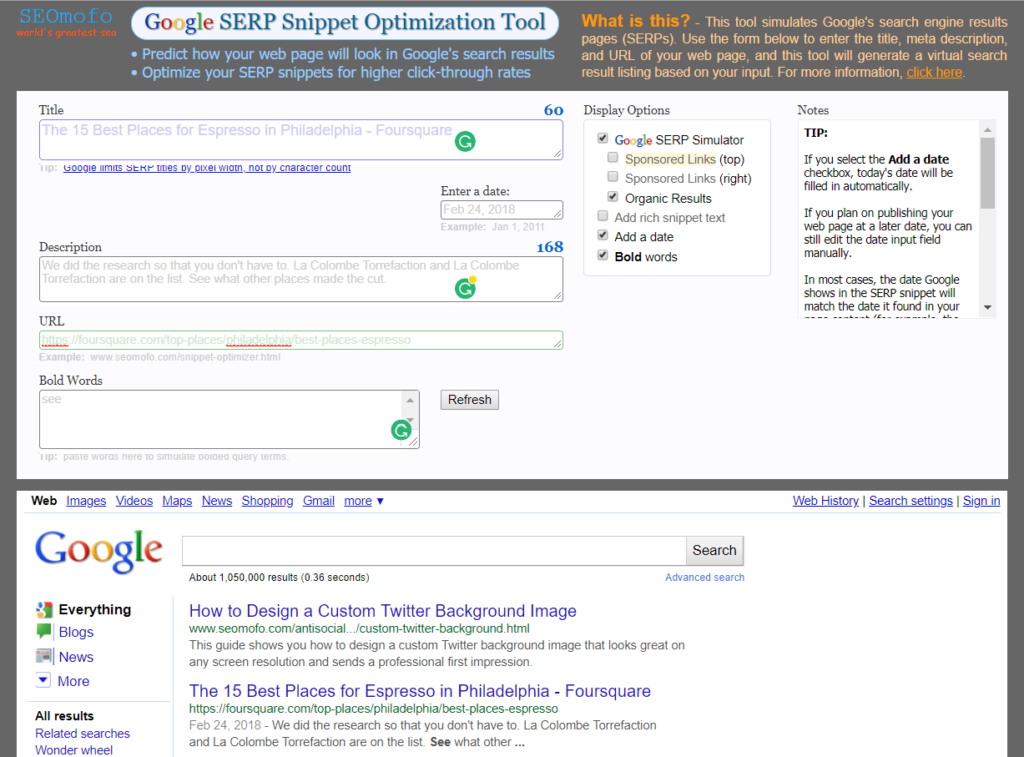Viewport: 1024px width, 757px height.
Task: Click into the Google search box
Action: click(x=434, y=551)
